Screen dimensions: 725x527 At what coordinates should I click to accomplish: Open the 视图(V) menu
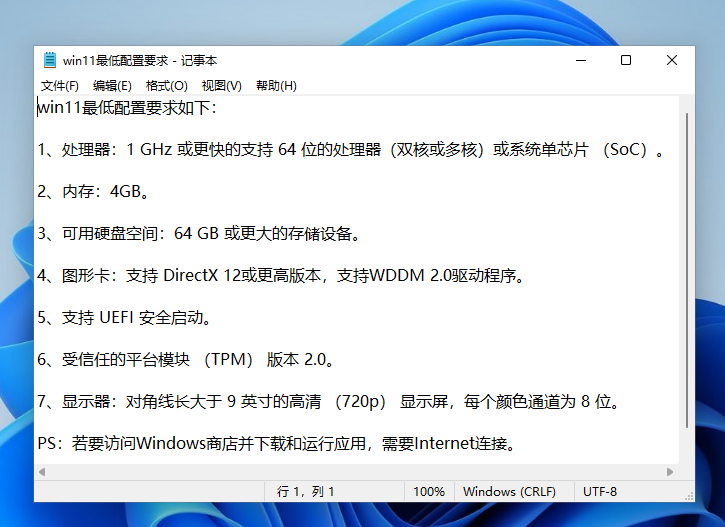pos(221,86)
